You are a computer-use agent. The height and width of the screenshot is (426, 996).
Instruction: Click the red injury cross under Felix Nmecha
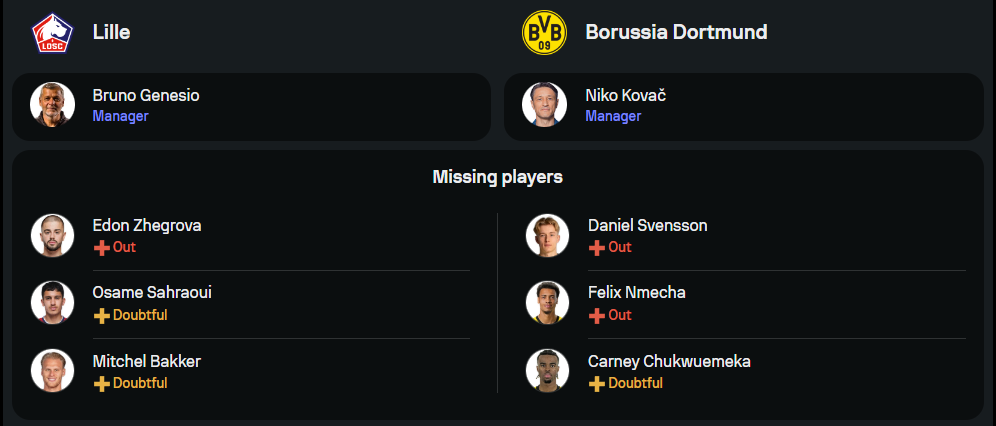coord(597,315)
